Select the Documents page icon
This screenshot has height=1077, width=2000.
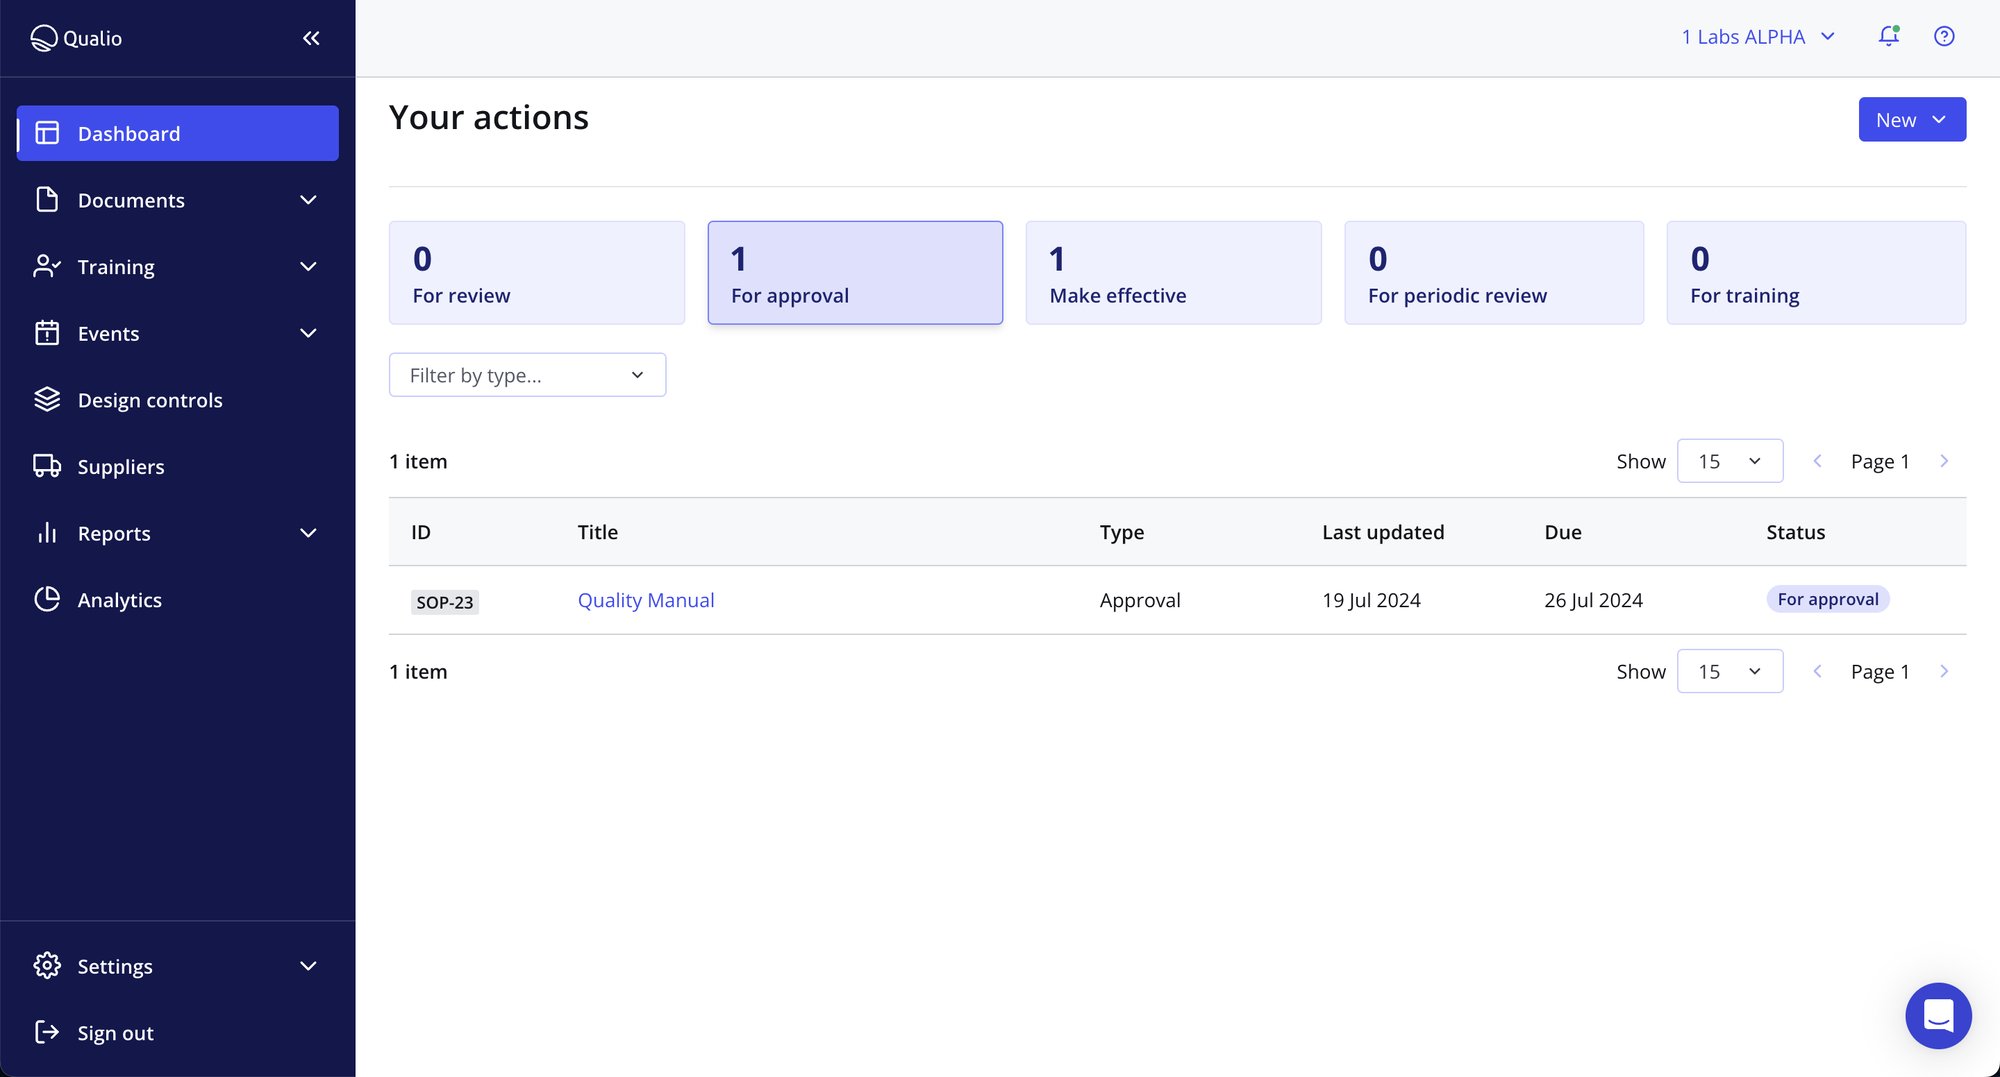[x=47, y=199]
